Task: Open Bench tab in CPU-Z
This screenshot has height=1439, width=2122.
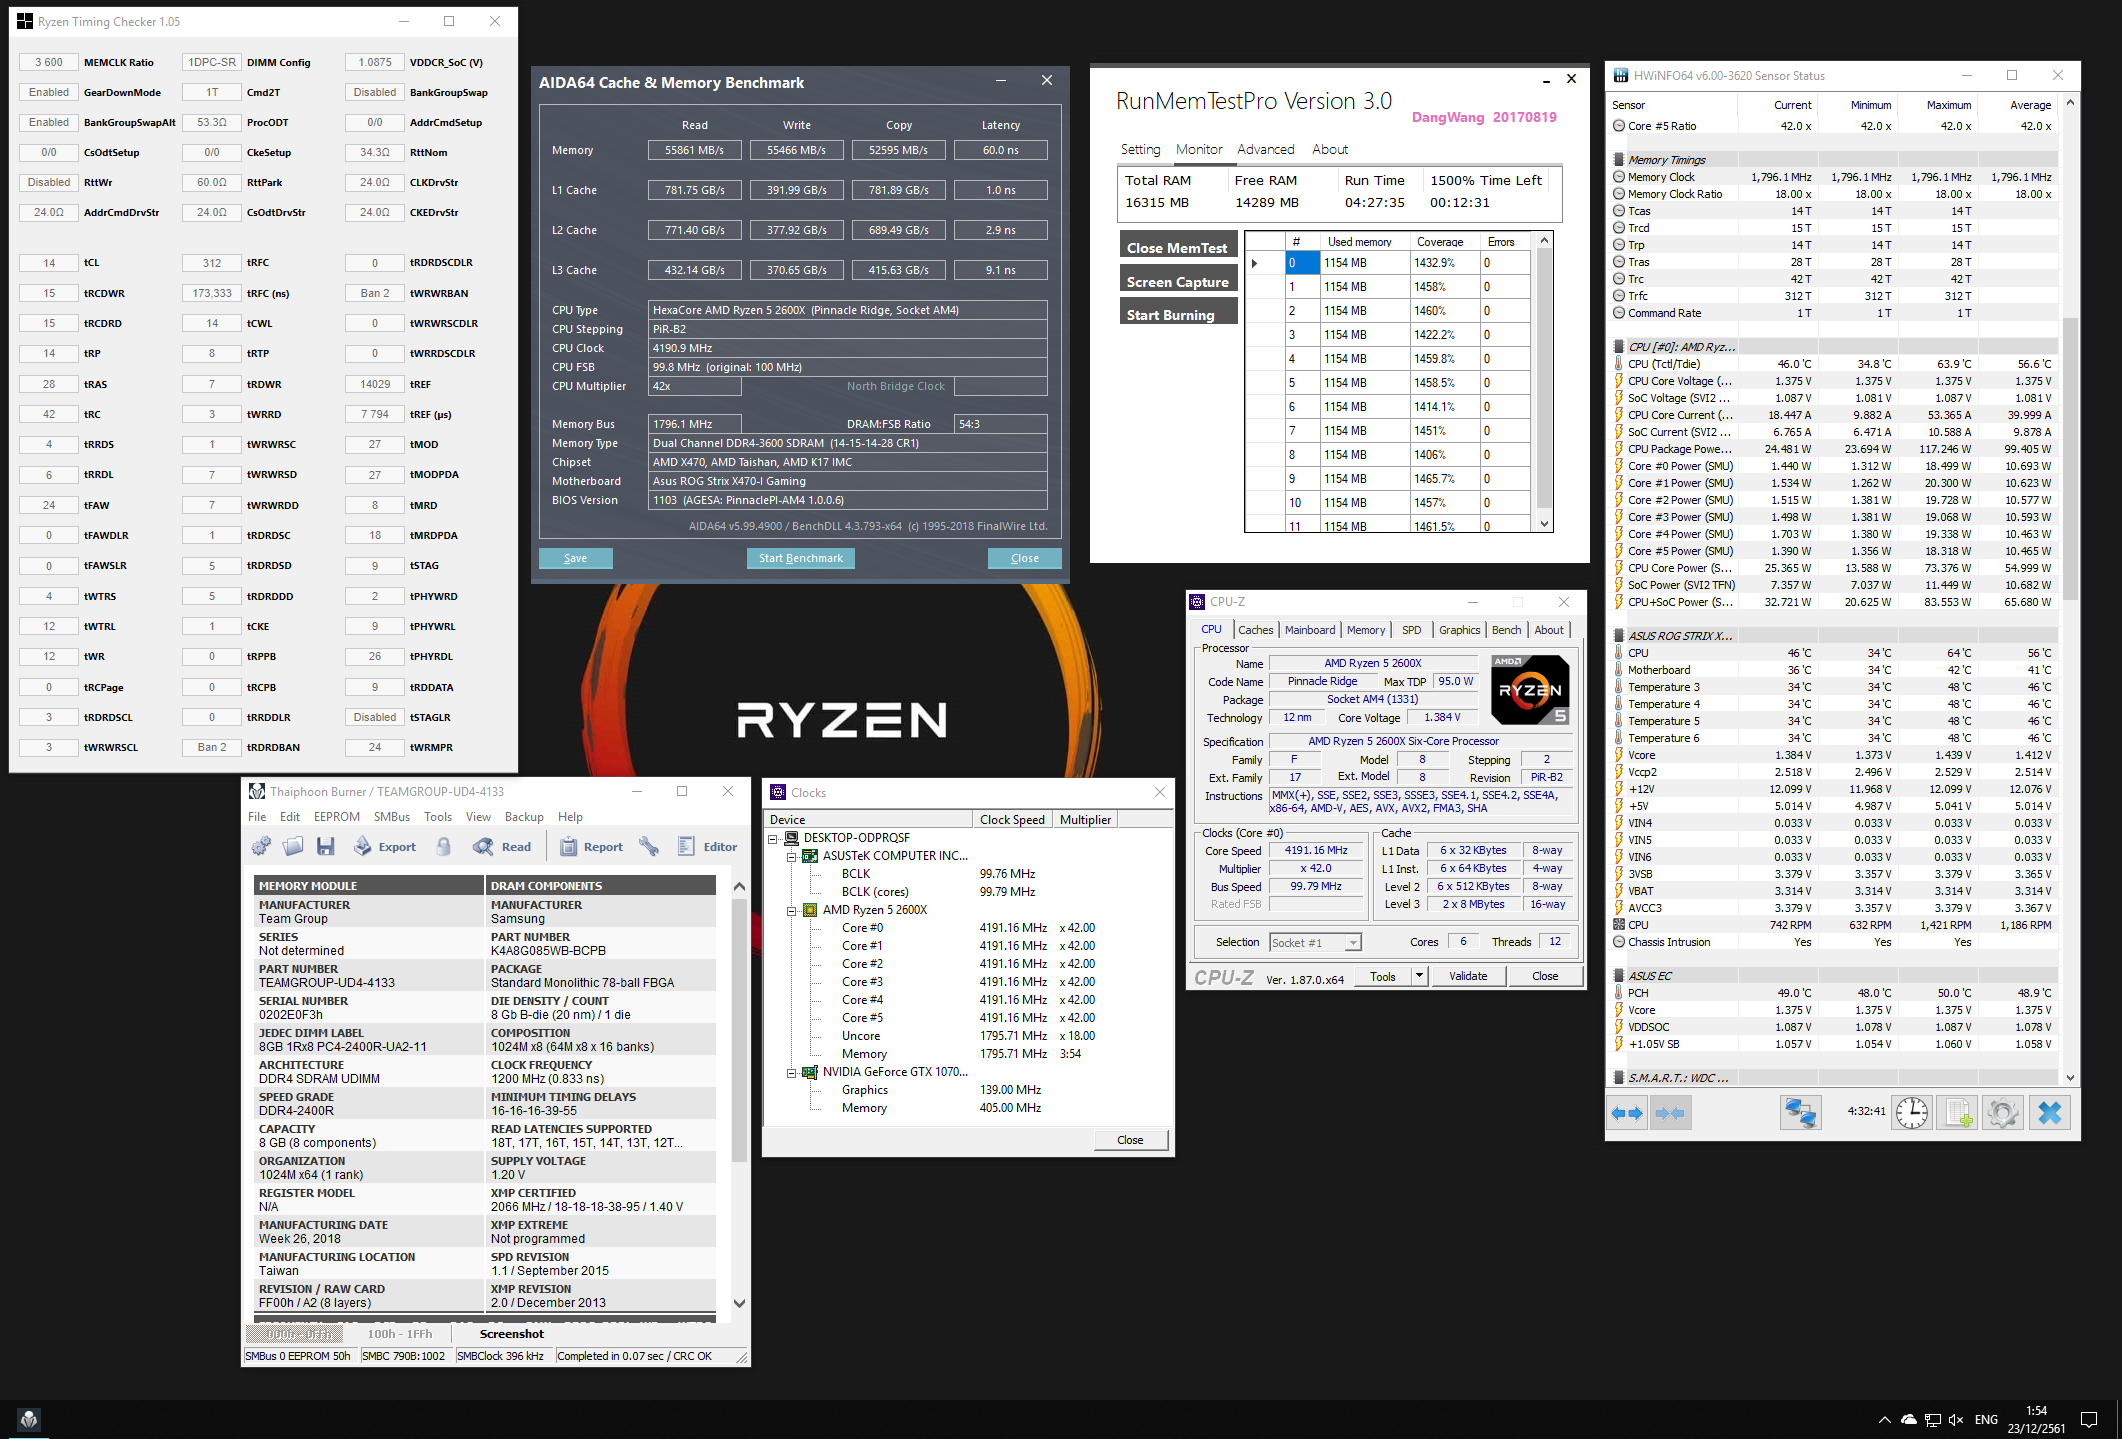Action: 1507,630
